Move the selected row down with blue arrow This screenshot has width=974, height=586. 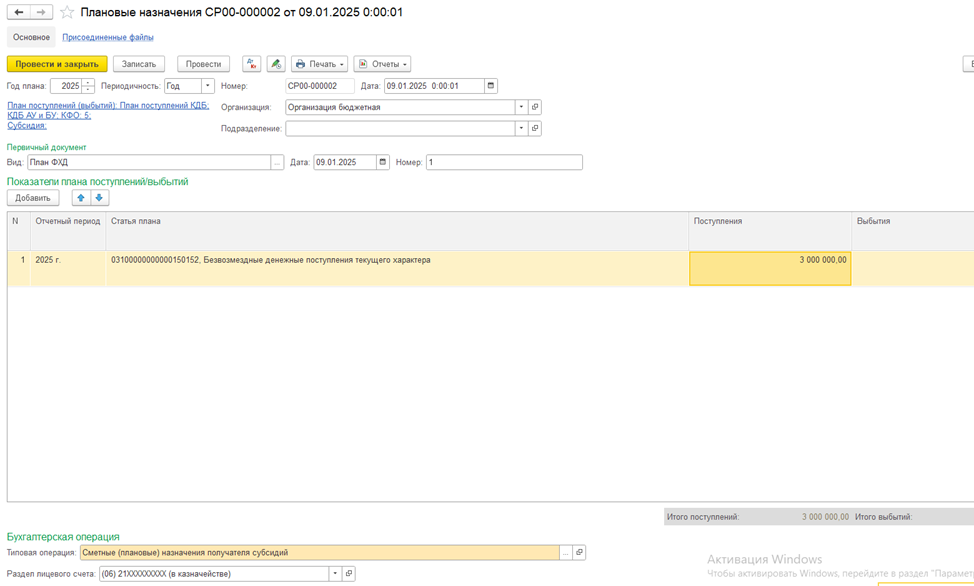point(99,198)
